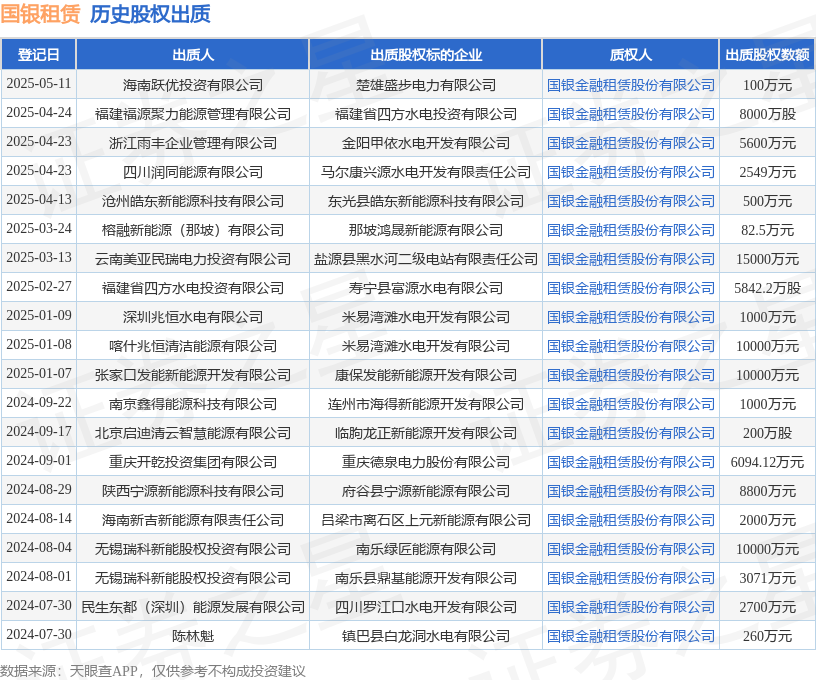The width and height of the screenshot is (816, 680).
Task: Select amount 15000万元
Action: click(767, 259)
